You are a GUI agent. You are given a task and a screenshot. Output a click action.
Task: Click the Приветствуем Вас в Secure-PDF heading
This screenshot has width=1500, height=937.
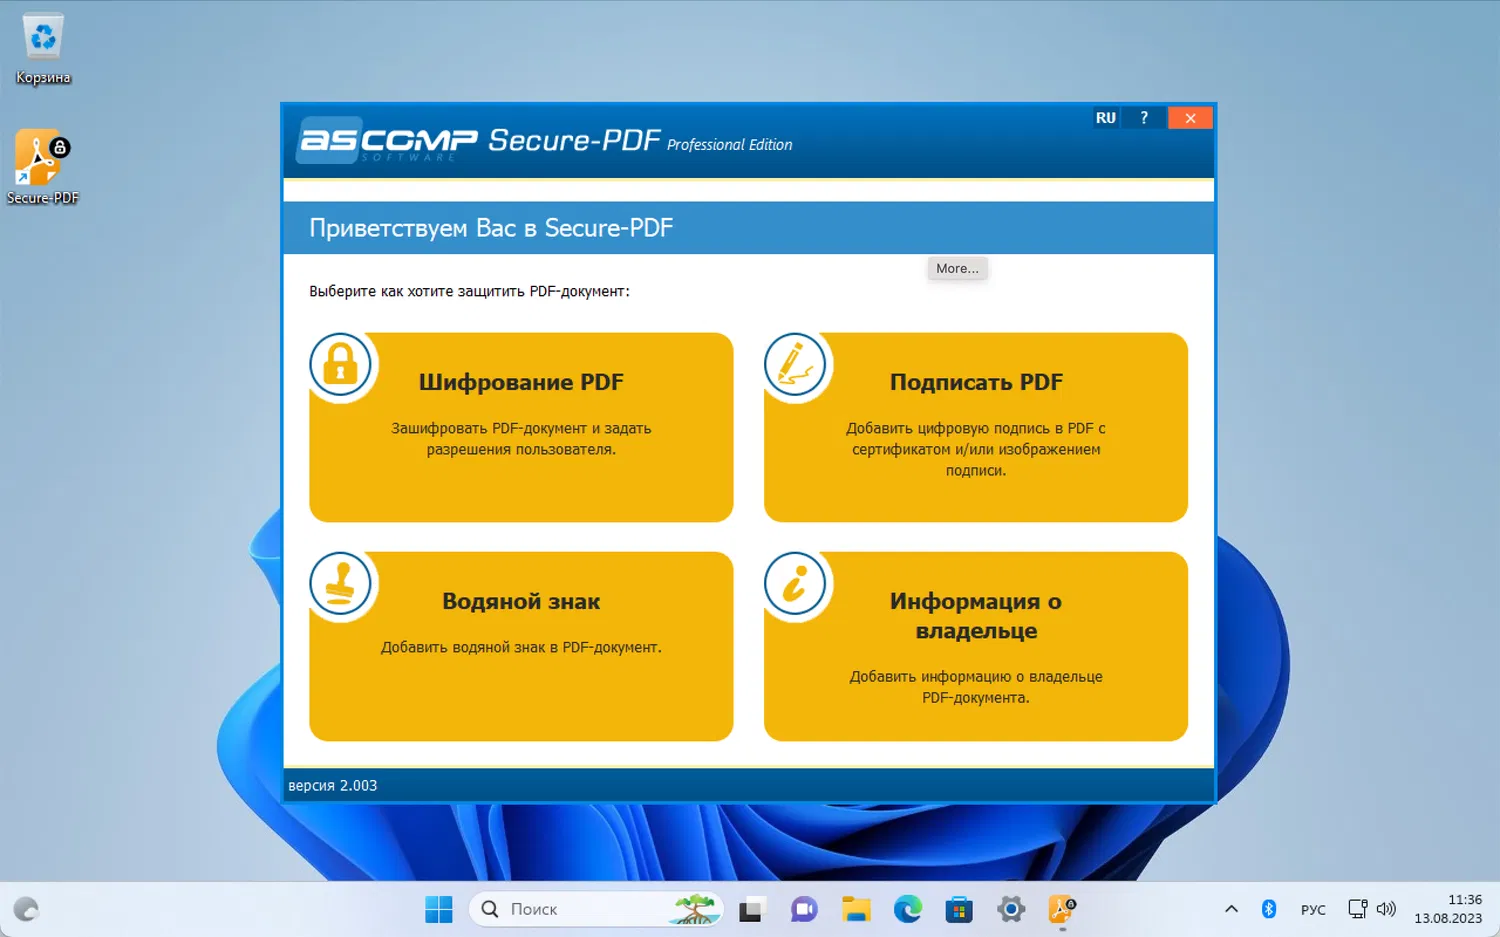(491, 228)
